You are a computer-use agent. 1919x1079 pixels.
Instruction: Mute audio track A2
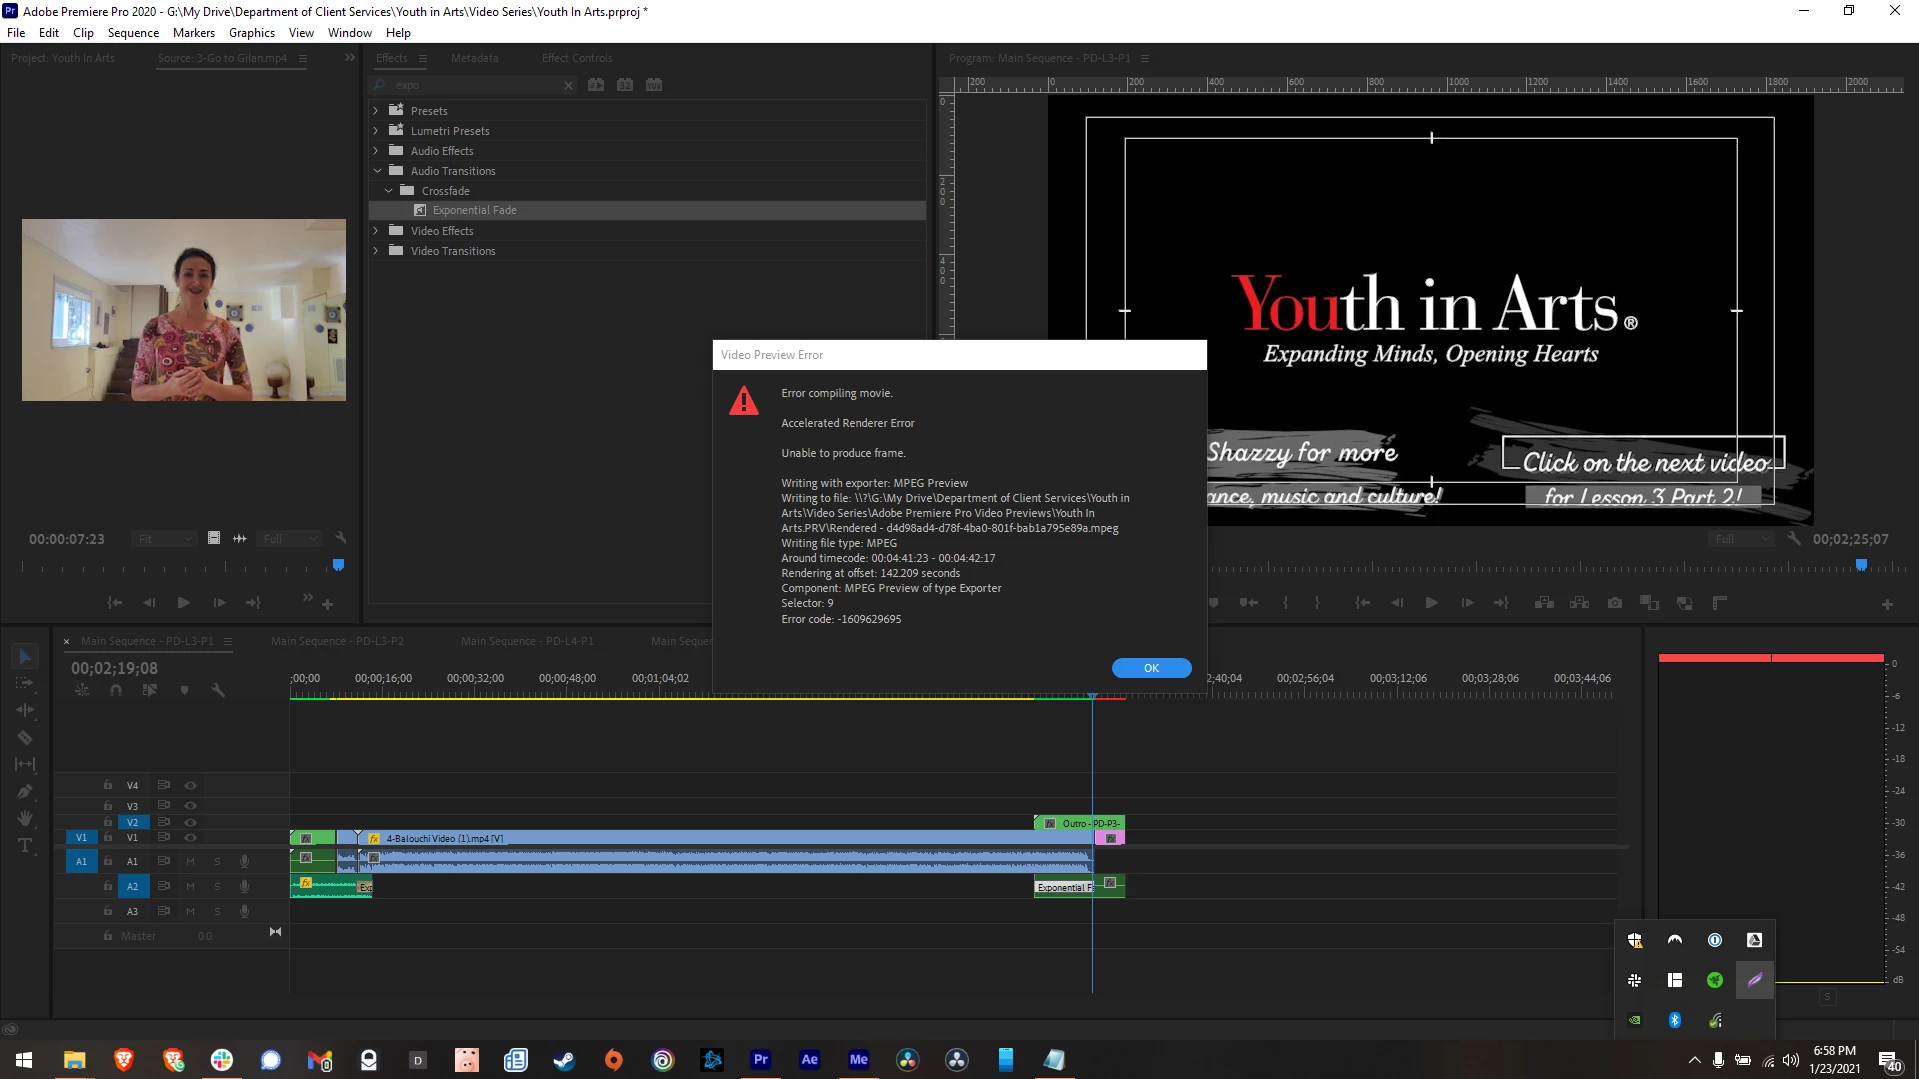point(190,886)
